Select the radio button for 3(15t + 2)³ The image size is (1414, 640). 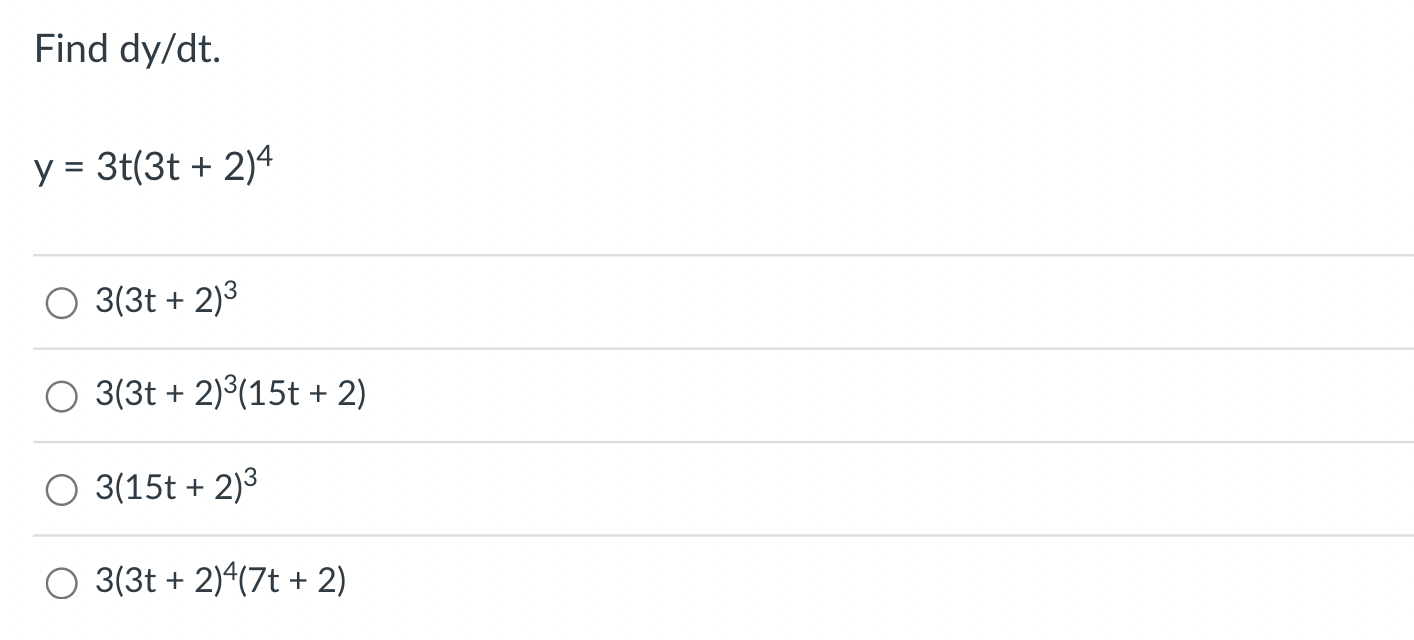tap(61, 490)
